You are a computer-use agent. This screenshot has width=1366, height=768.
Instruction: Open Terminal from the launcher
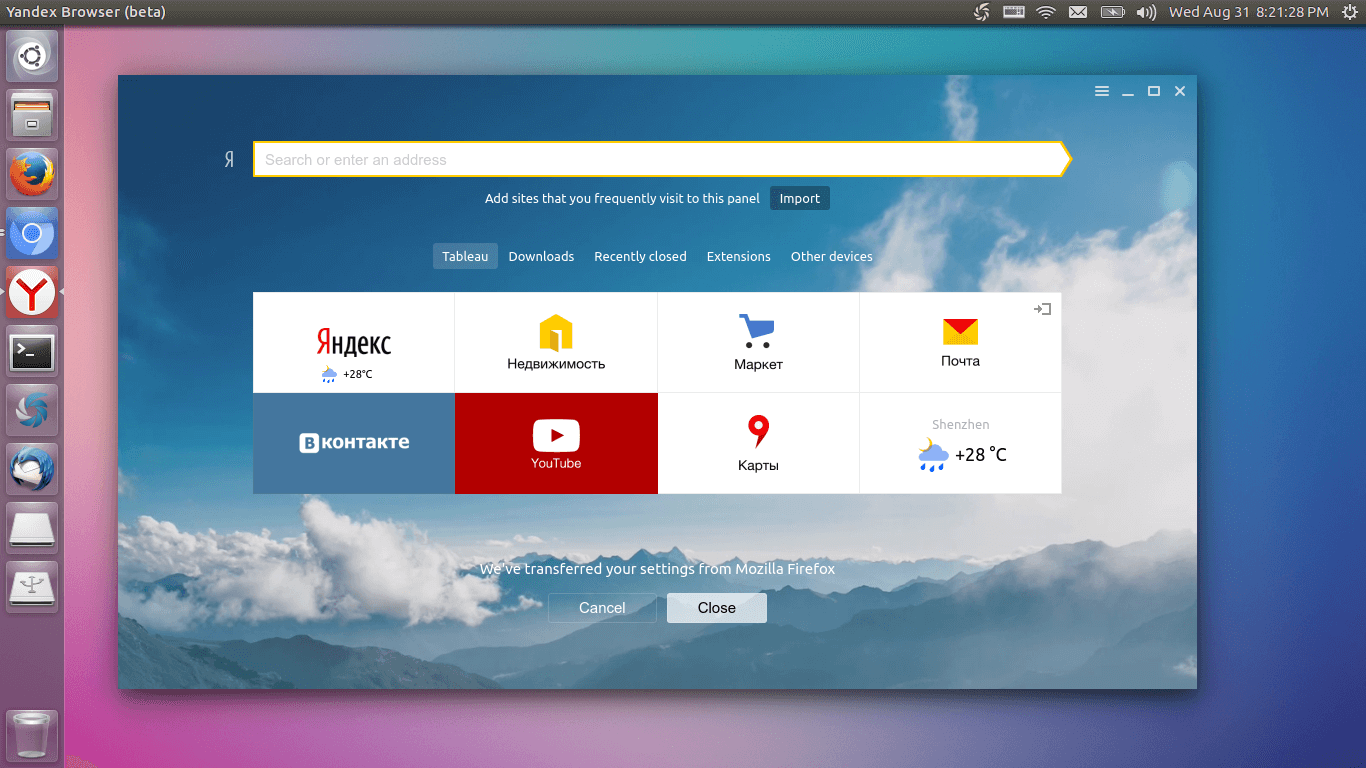coord(32,351)
